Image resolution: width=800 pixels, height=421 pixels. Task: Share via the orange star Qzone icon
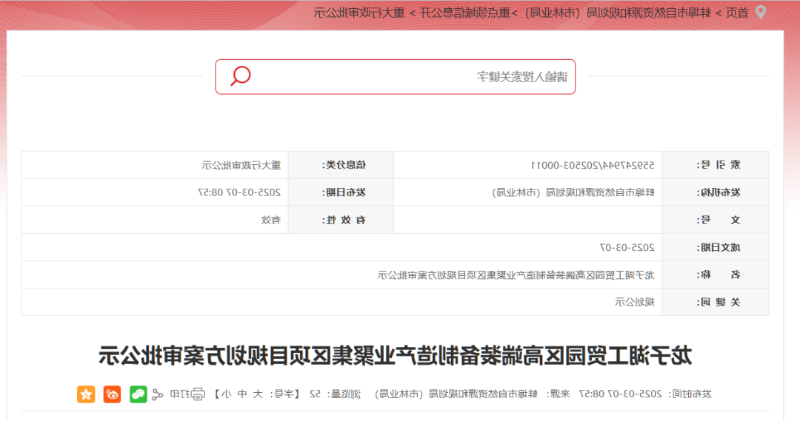click(x=86, y=394)
